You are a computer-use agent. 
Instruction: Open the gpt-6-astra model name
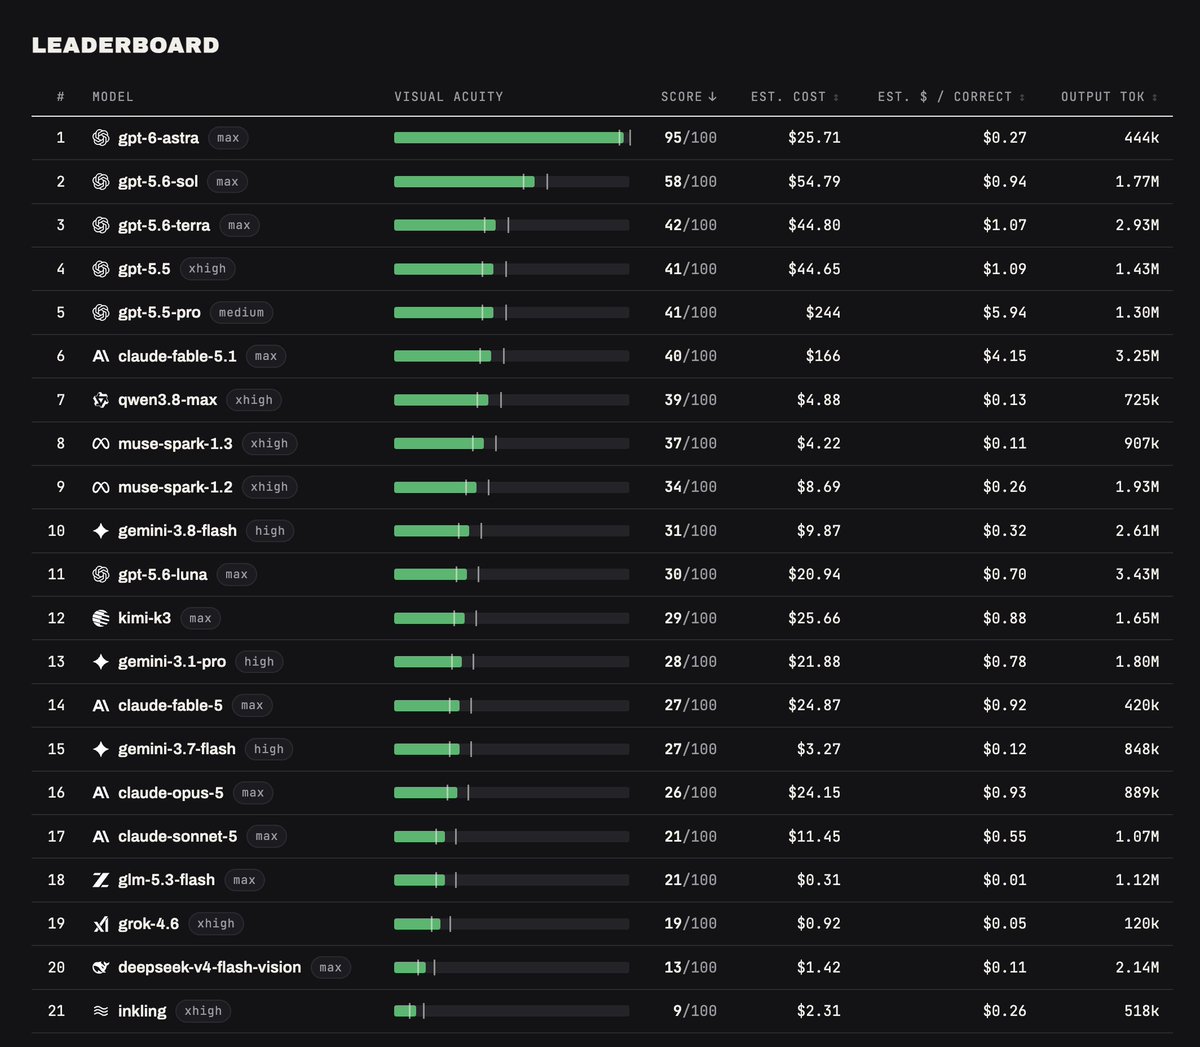click(158, 138)
